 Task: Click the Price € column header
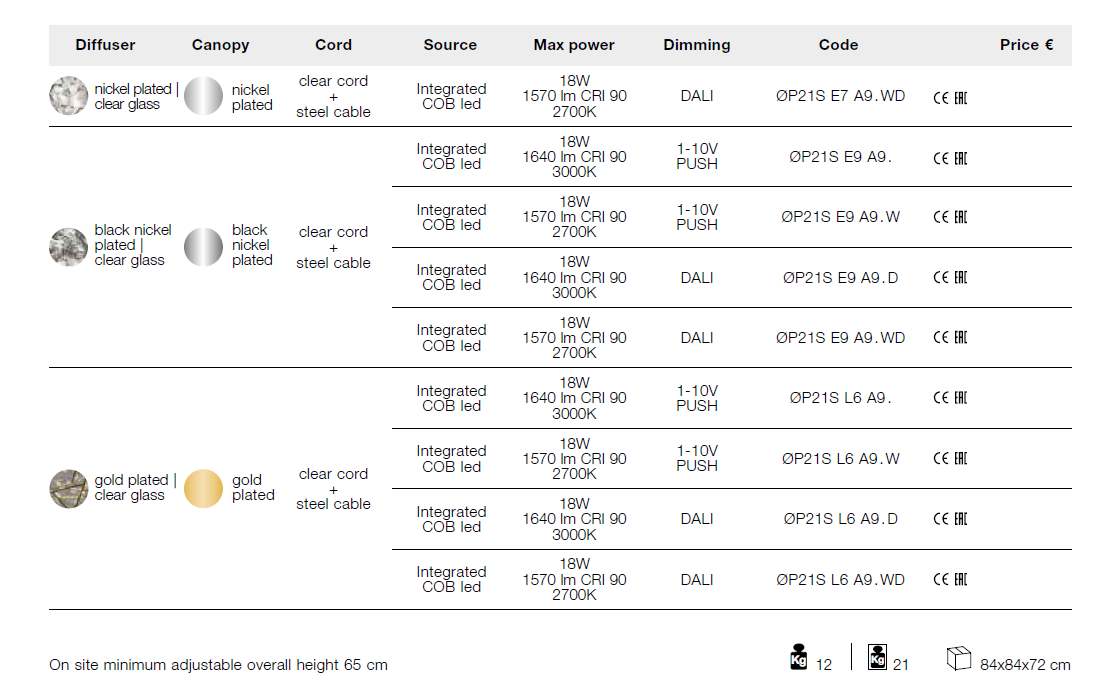(x=1026, y=45)
